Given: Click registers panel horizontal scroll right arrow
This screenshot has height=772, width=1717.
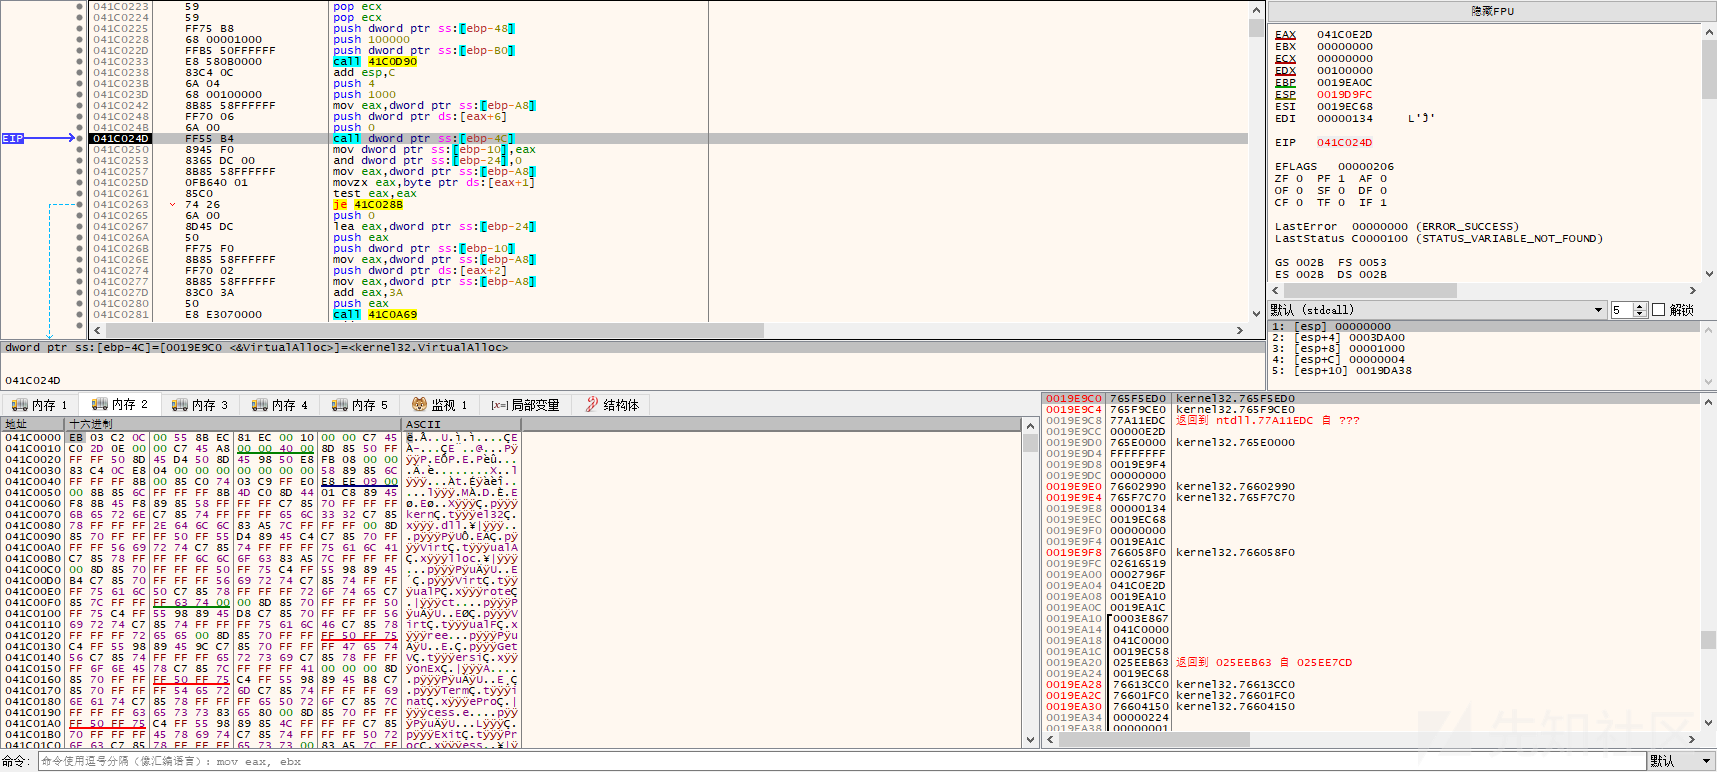Looking at the screenshot, I should (x=1692, y=291).
